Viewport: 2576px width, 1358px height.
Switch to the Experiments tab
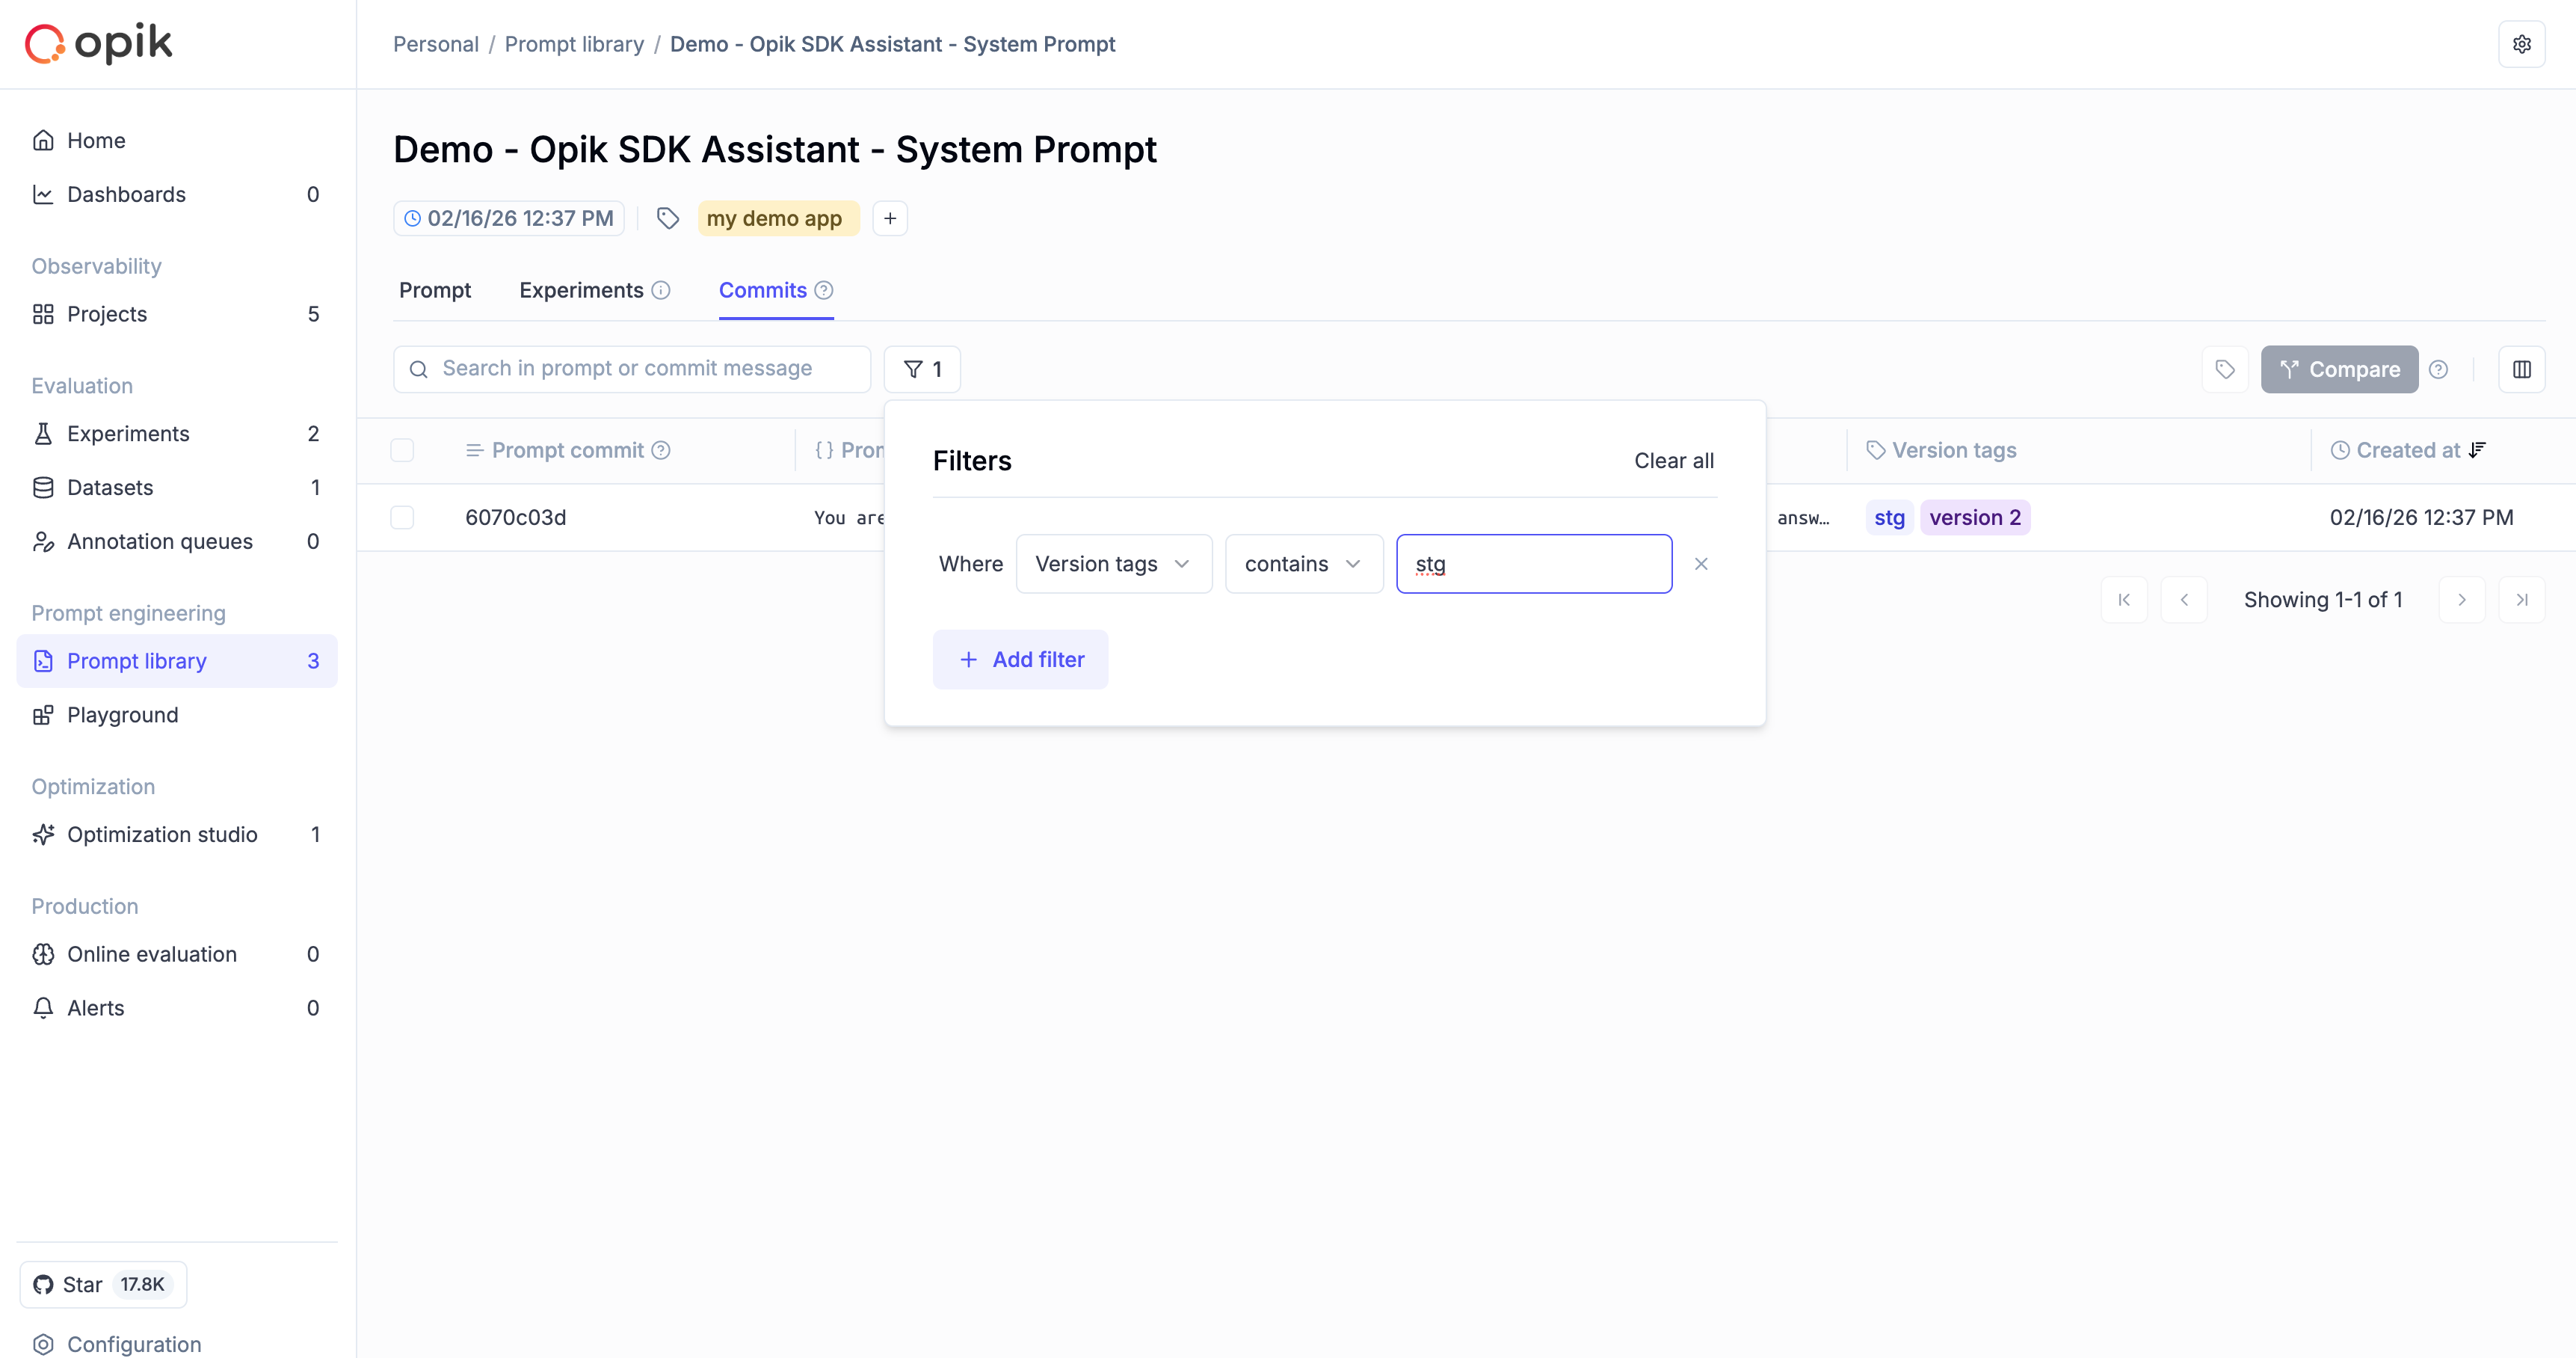tap(581, 290)
